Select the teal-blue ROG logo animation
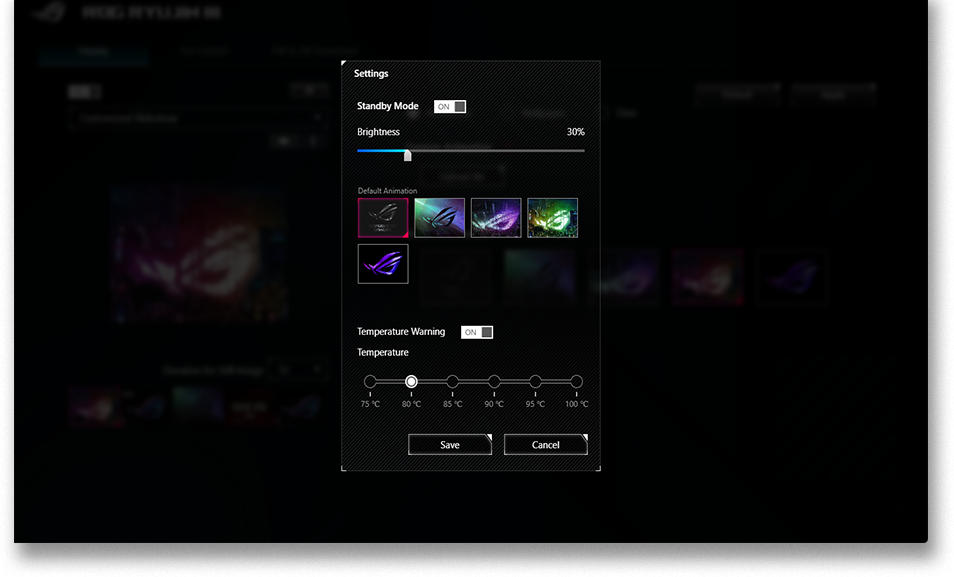 coord(439,217)
